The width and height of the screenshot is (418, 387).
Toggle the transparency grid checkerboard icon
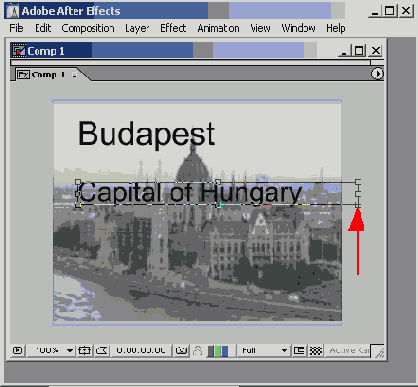pos(316,350)
